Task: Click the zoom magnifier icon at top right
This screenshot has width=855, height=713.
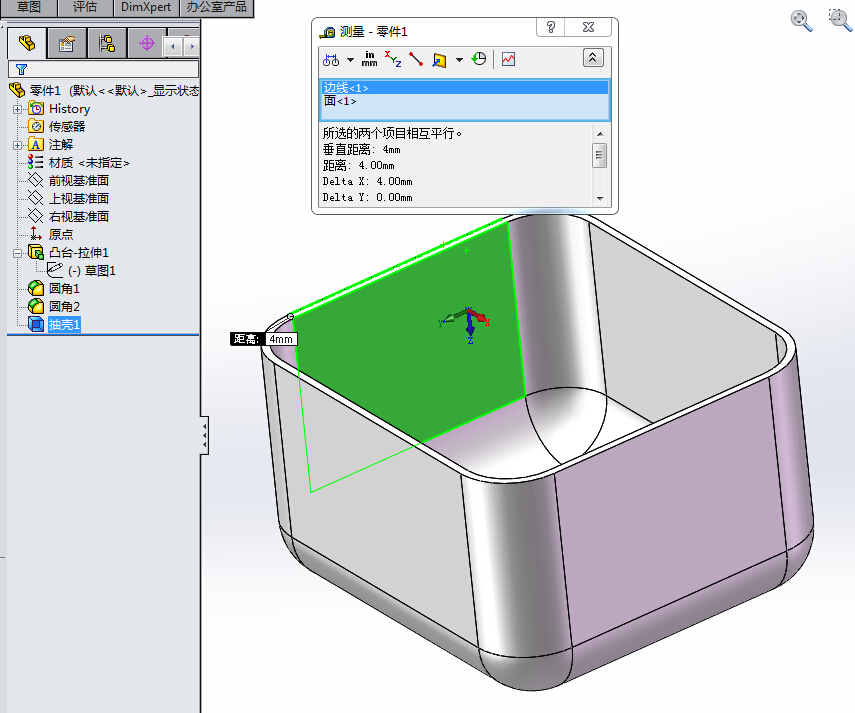Action: 801,20
